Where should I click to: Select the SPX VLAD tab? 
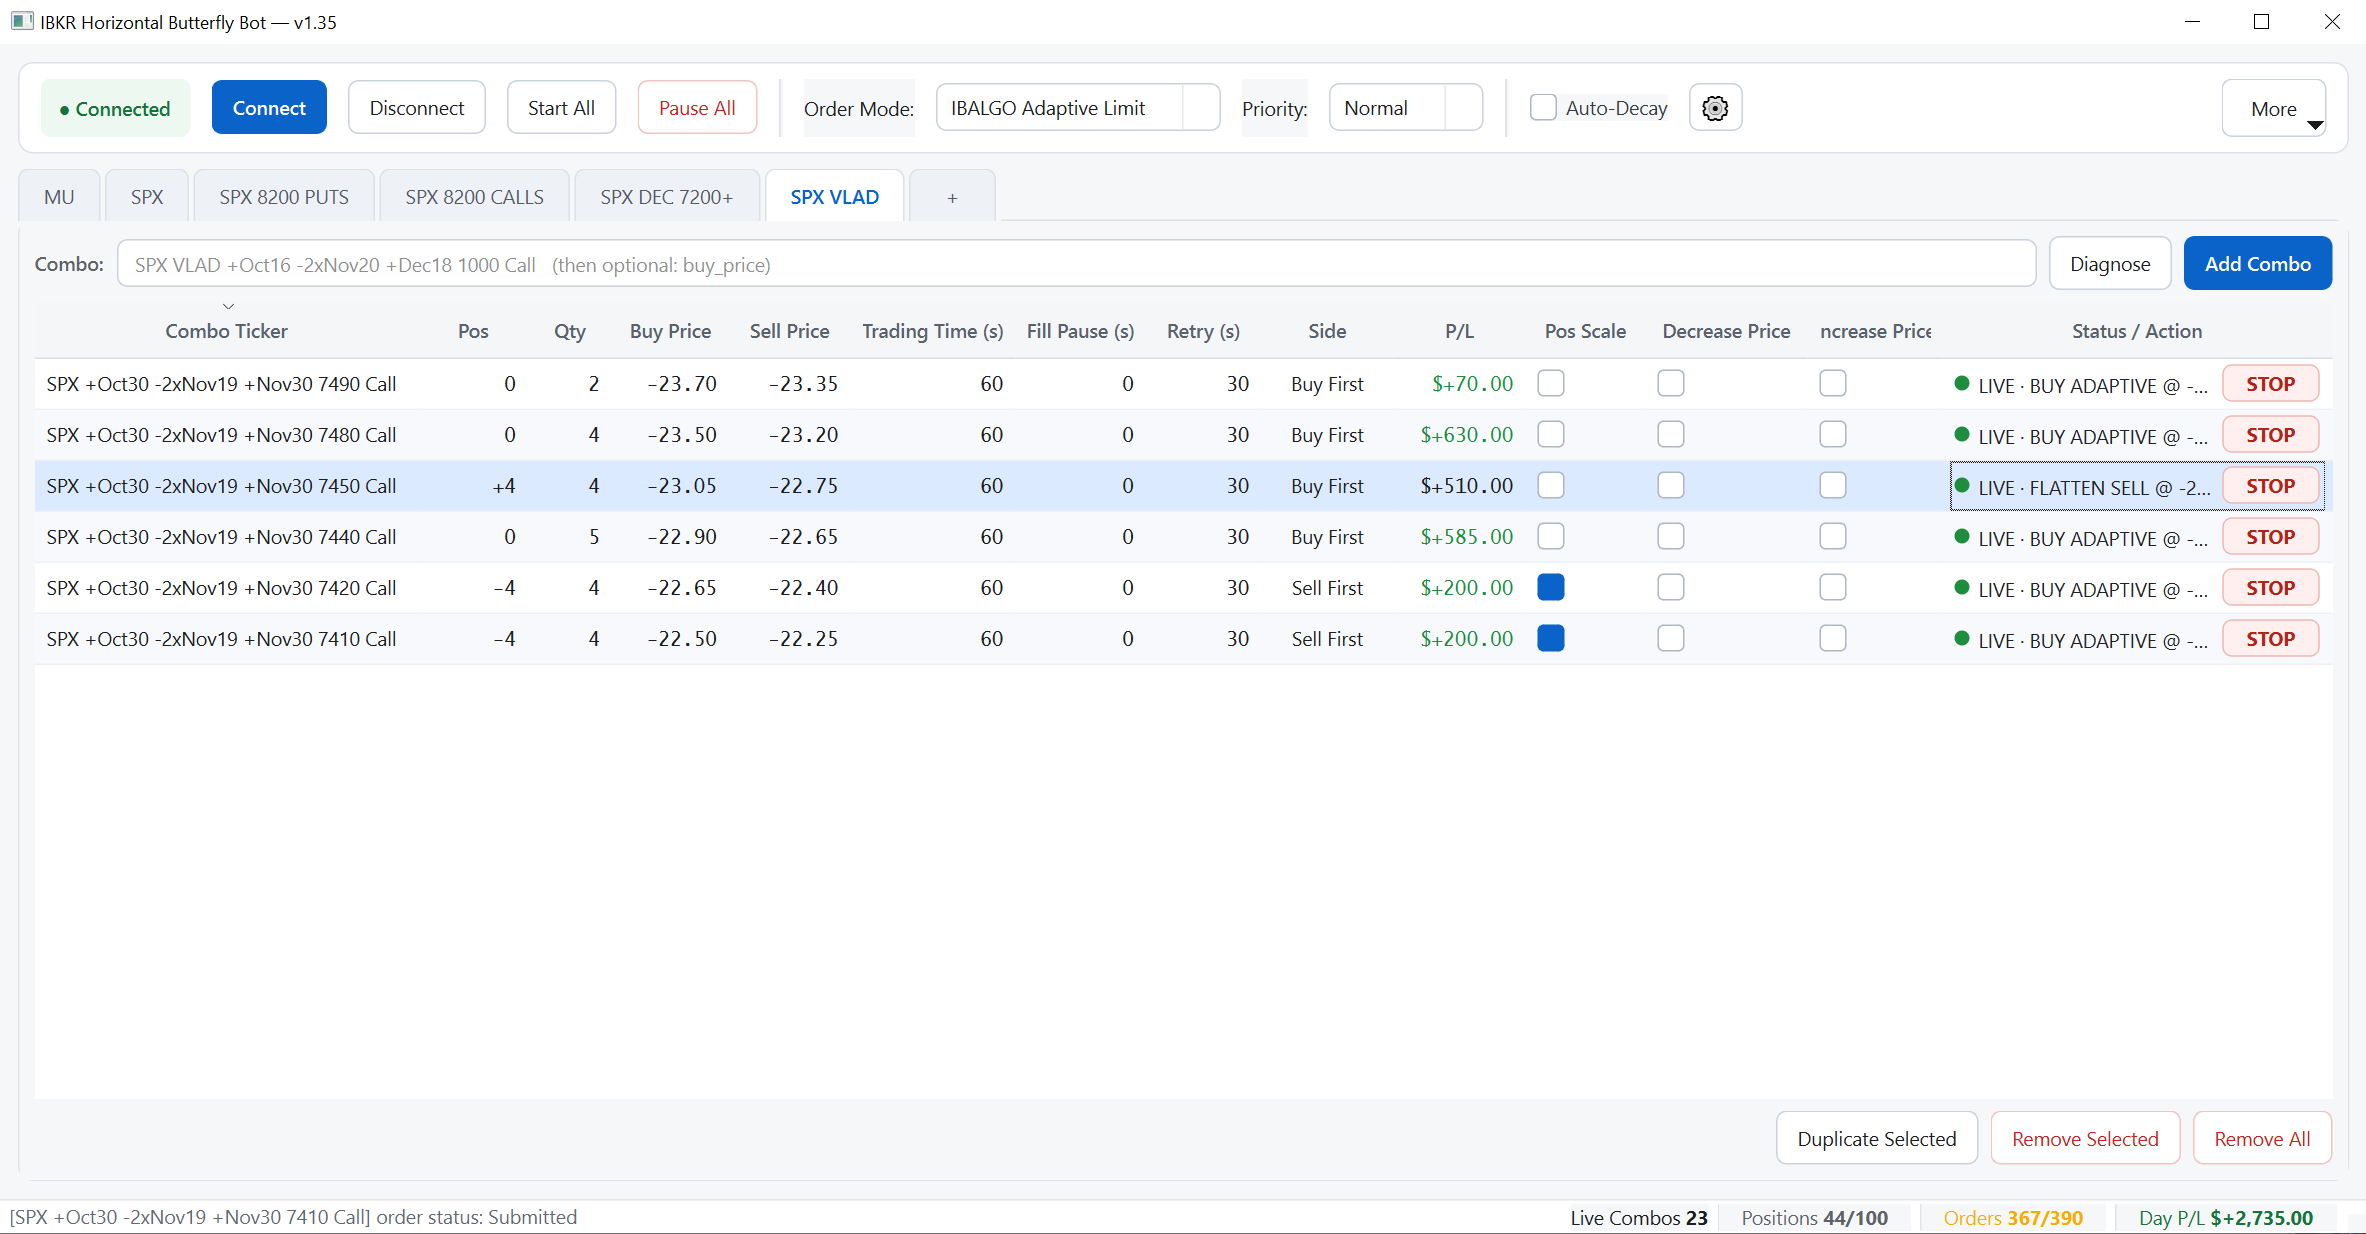834,197
